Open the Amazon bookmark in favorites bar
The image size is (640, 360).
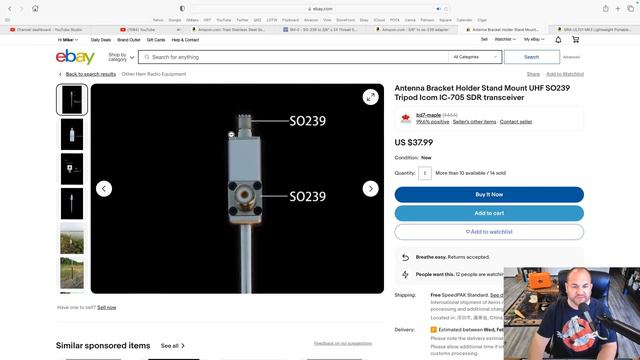coord(311,20)
